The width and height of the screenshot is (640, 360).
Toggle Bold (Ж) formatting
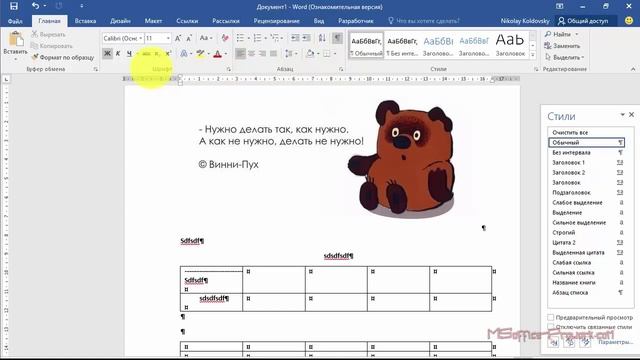(107, 53)
